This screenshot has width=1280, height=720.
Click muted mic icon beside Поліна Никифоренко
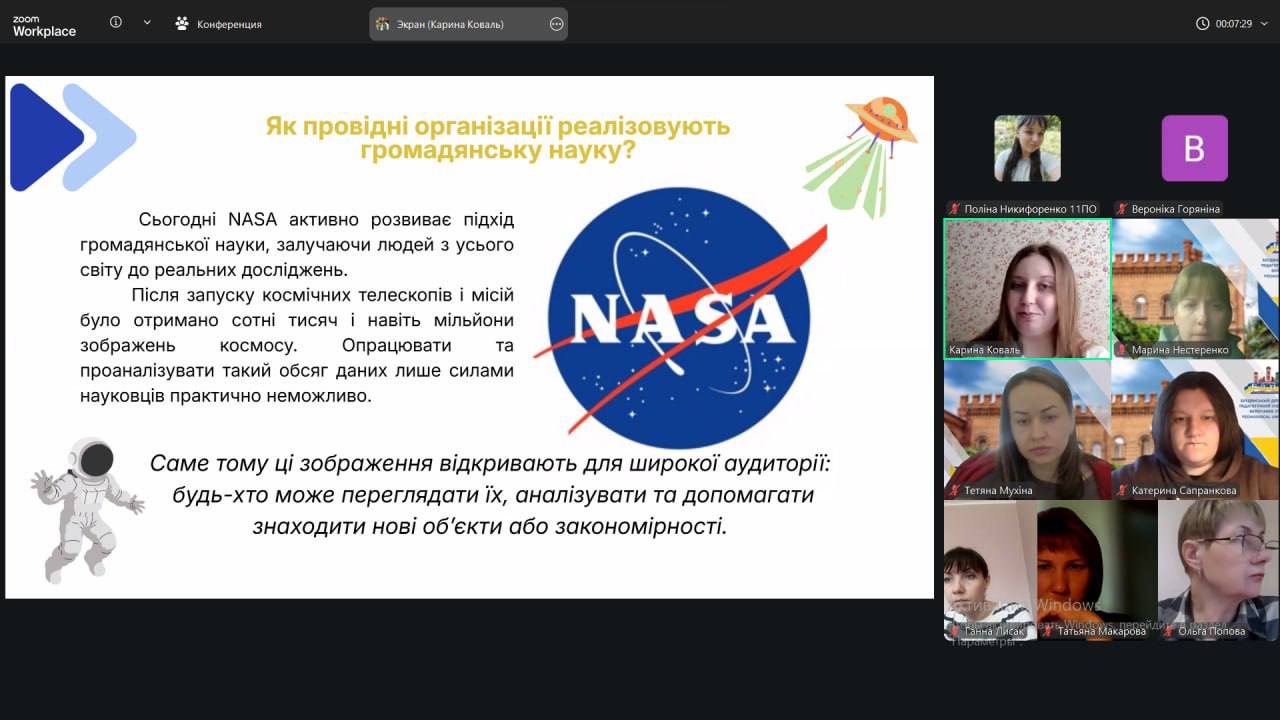955,209
